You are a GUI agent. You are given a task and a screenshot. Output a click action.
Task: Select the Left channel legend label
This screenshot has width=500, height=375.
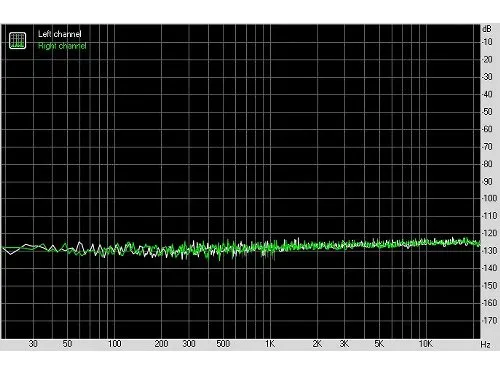click(60, 34)
